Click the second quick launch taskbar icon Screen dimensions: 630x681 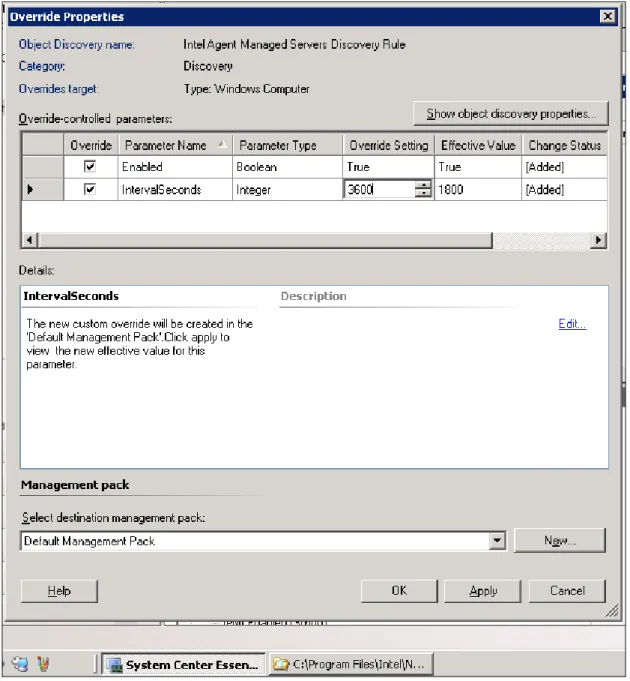[x=43, y=664]
